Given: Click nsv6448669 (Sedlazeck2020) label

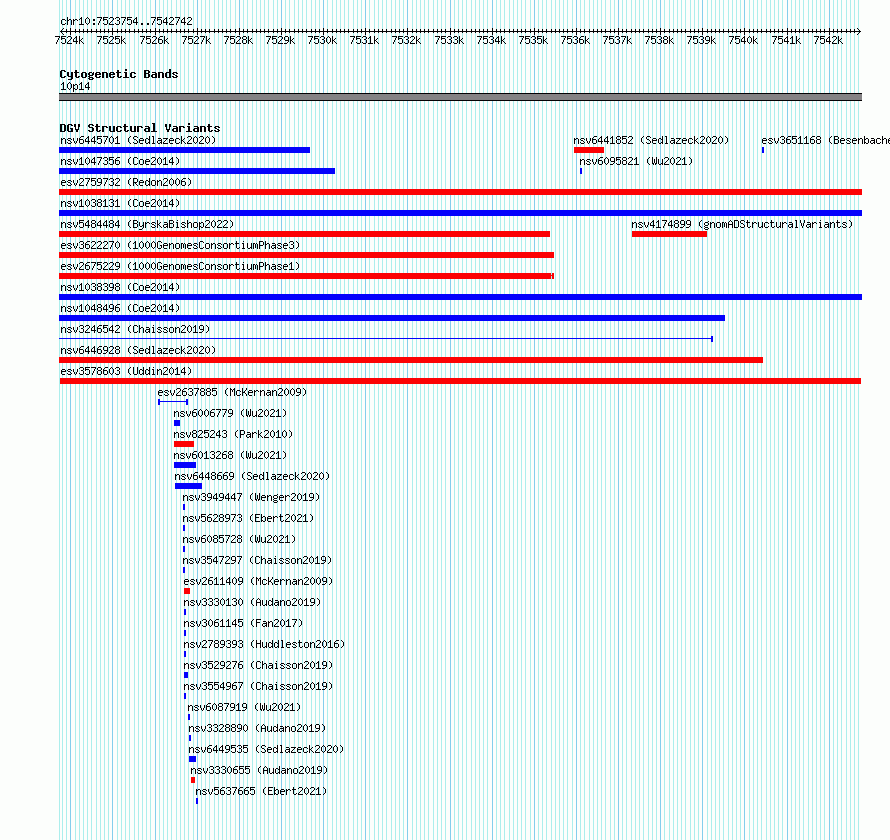Looking at the screenshot, I should 252,476.
